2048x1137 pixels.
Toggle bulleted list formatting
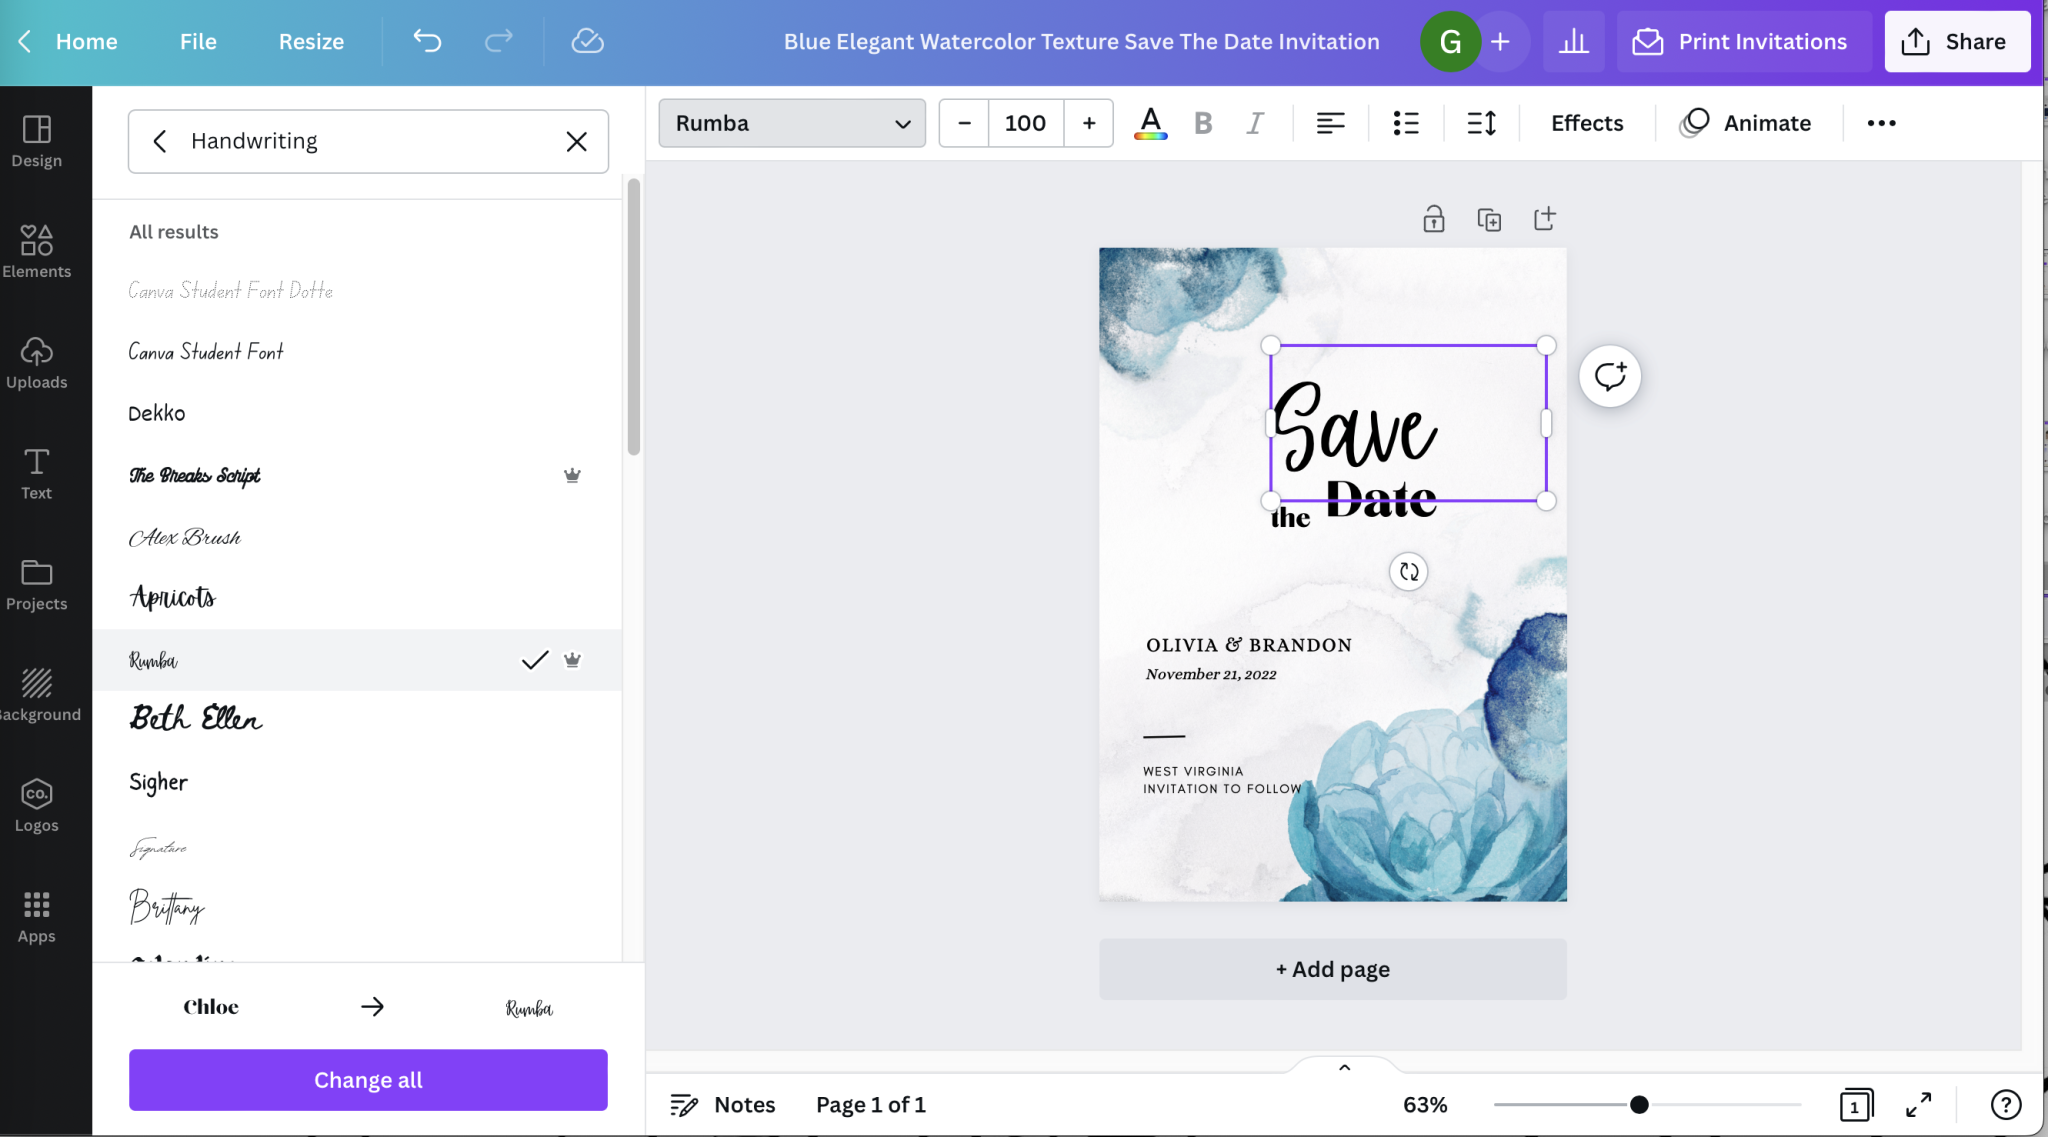coord(1406,123)
